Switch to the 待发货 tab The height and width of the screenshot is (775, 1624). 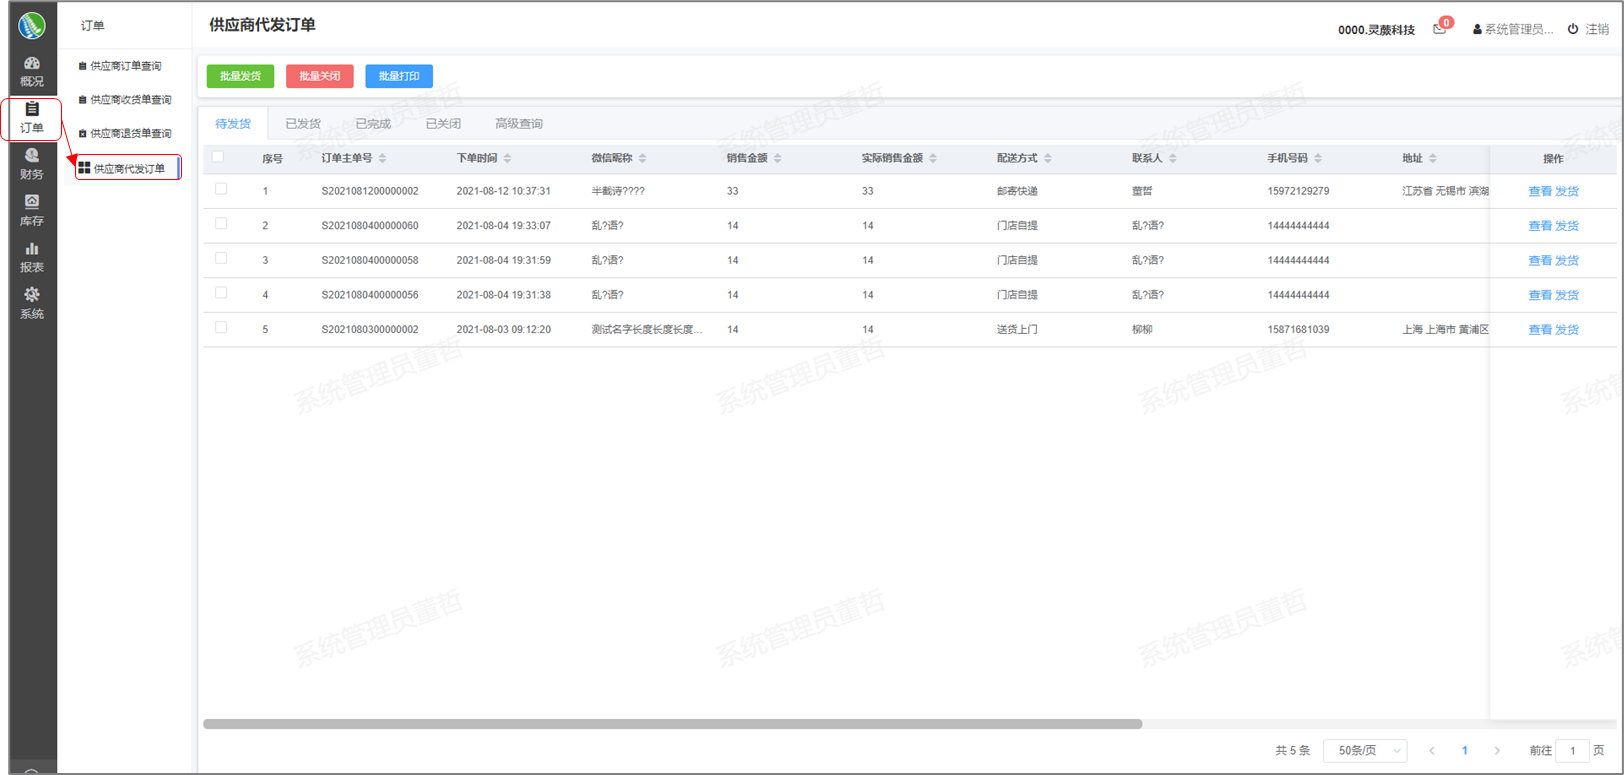click(x=233, y=124)
